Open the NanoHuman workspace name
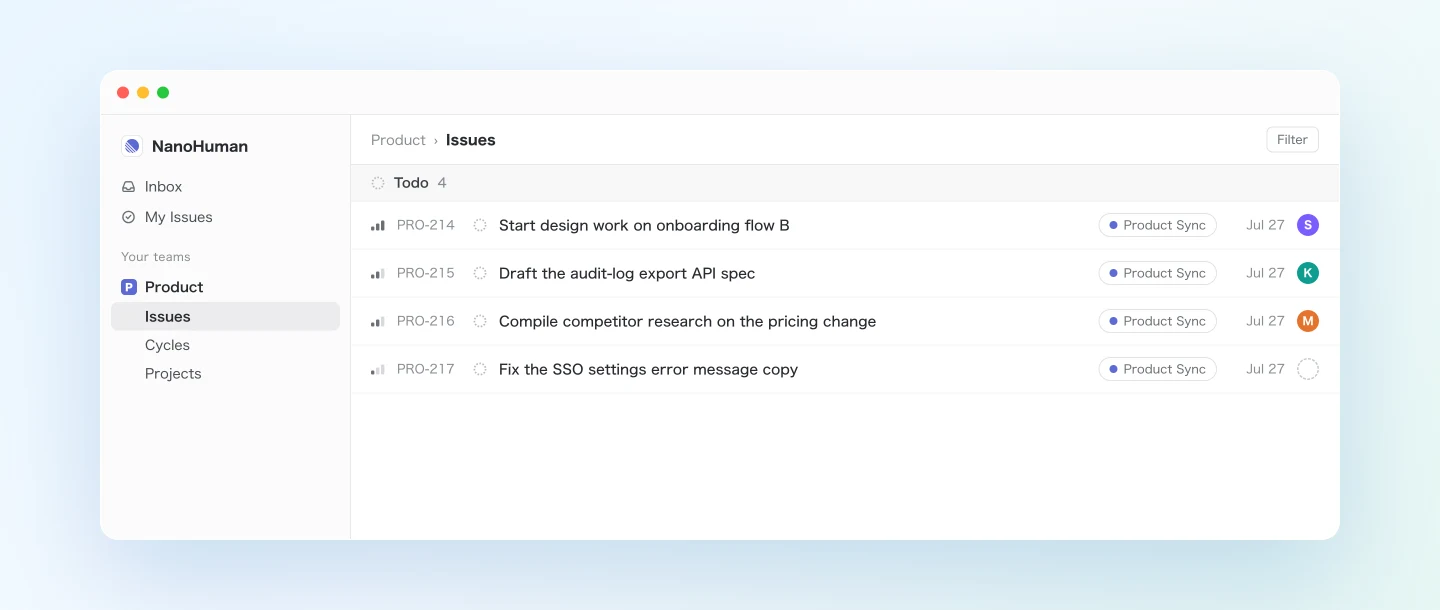The height and width of the screenshot is (610, 1440). tap(200, 146)
